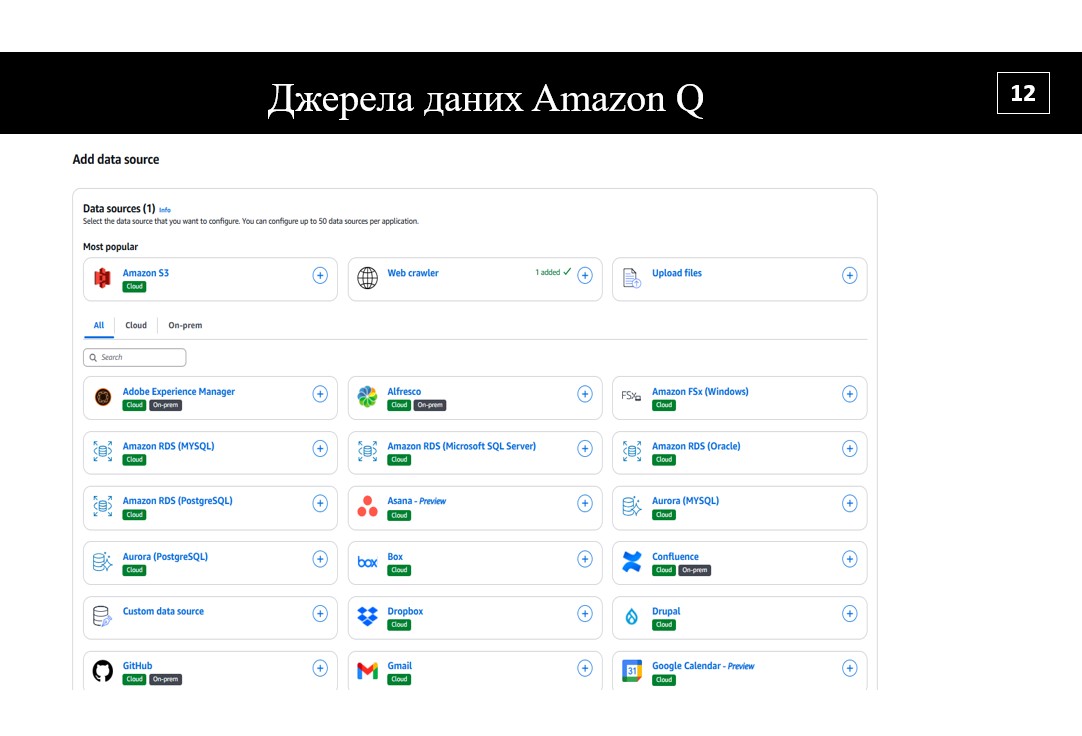The image size is (1082, 736).
Task: Click plus icon for Aurora (PostgreSQL)
Action: click(x=320, y=559)
